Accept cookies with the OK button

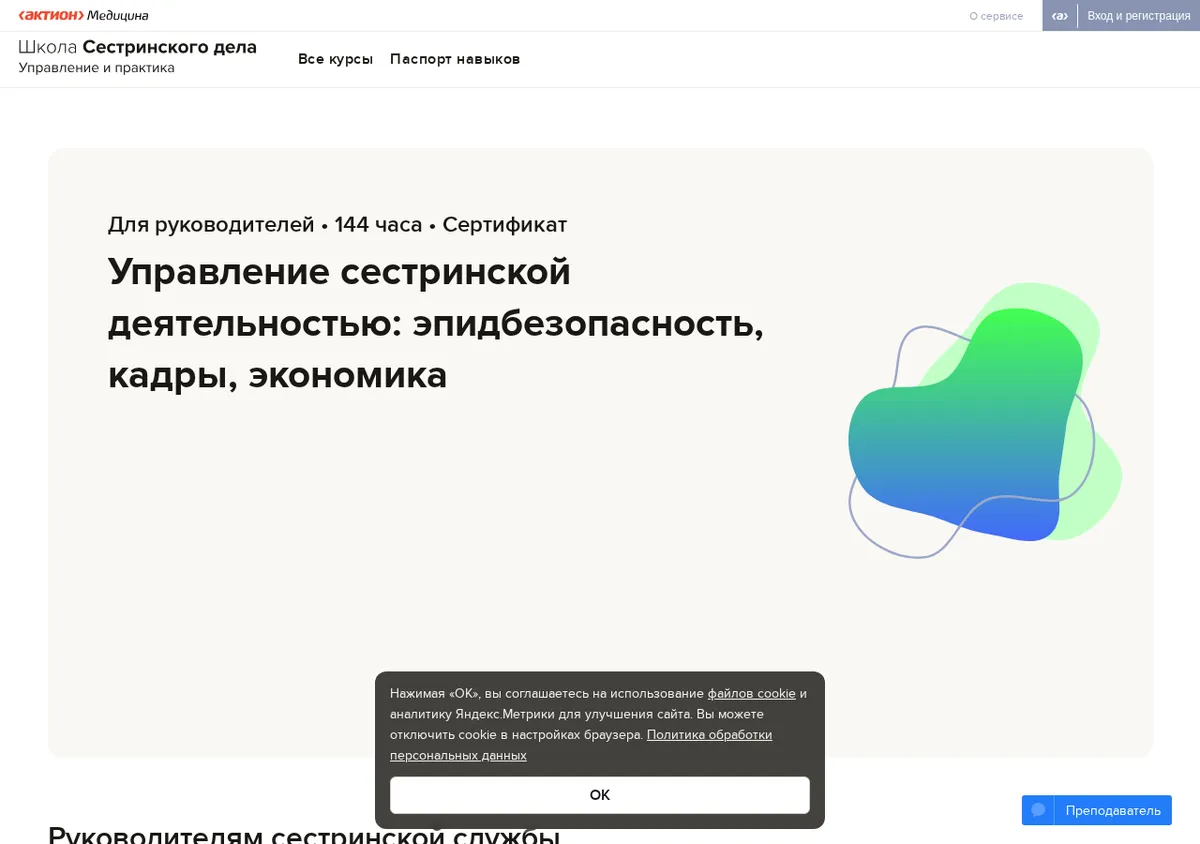pyautogui.click(x=600, y=795)
